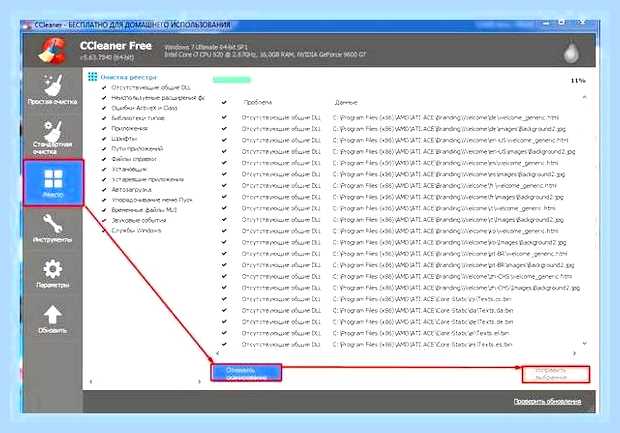Click left arrow of the category list scrollbar

coord(91,382)
